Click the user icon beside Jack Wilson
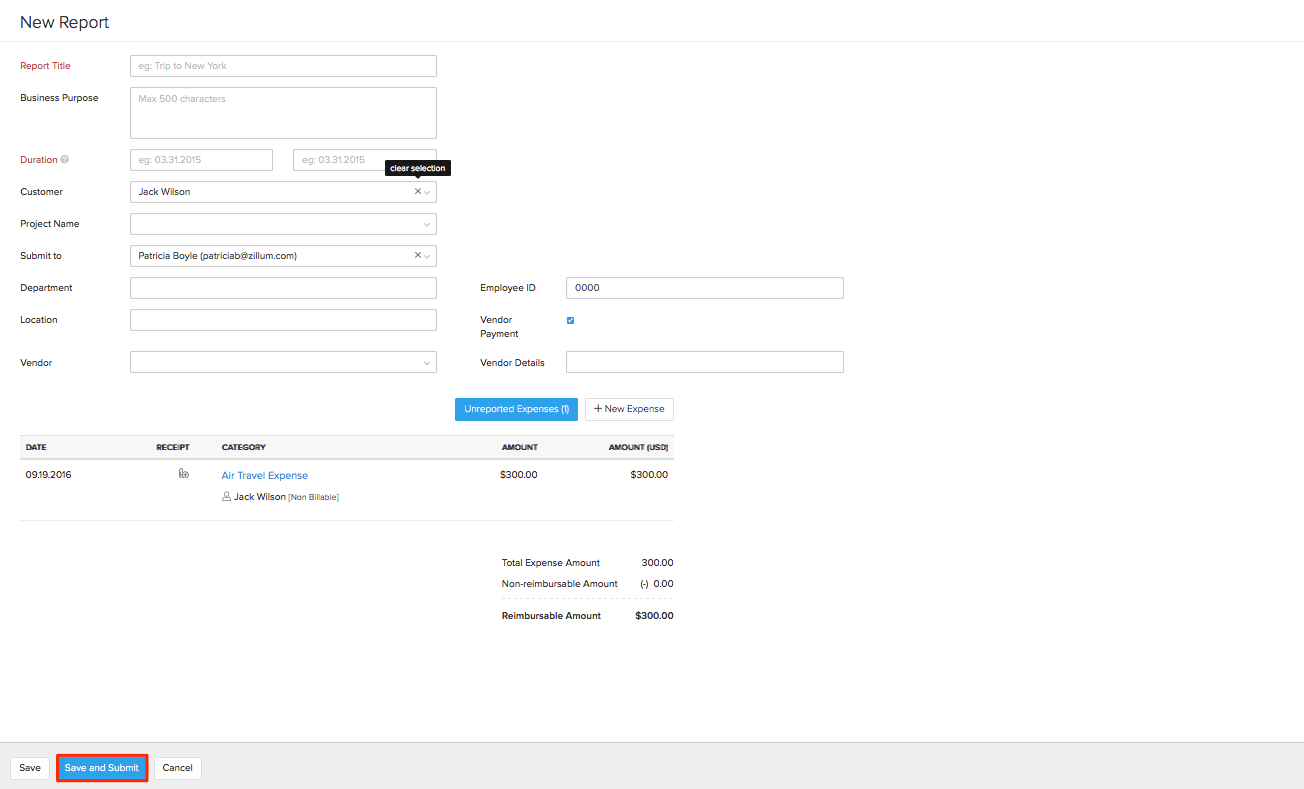Image resolution: width=1304 pixels, height=789 pixels. (226, 496)
